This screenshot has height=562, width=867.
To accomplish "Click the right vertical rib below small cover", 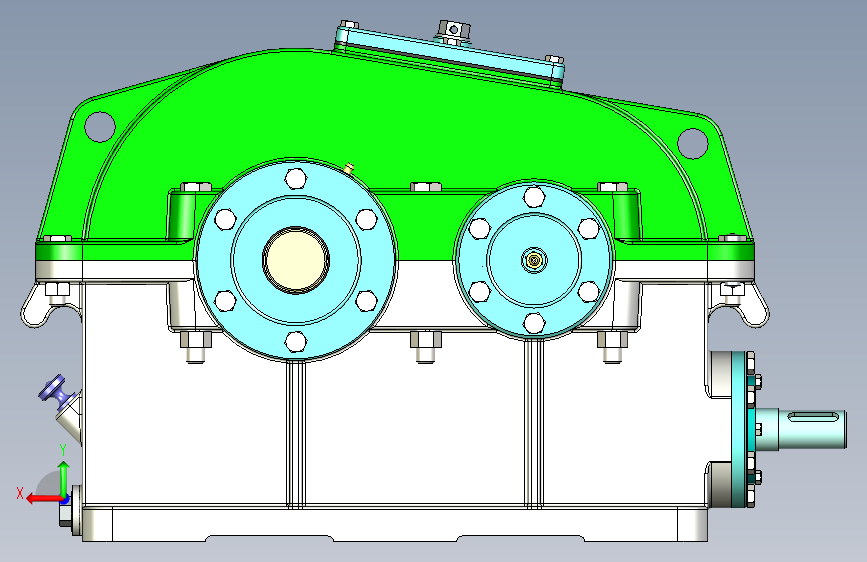I will click(x=534, y=423).
